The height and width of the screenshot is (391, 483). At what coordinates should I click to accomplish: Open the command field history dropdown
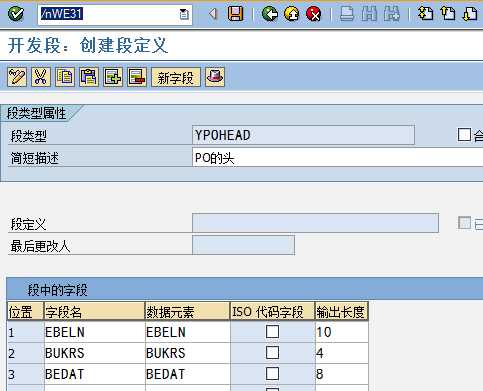[x=184, y=14]
